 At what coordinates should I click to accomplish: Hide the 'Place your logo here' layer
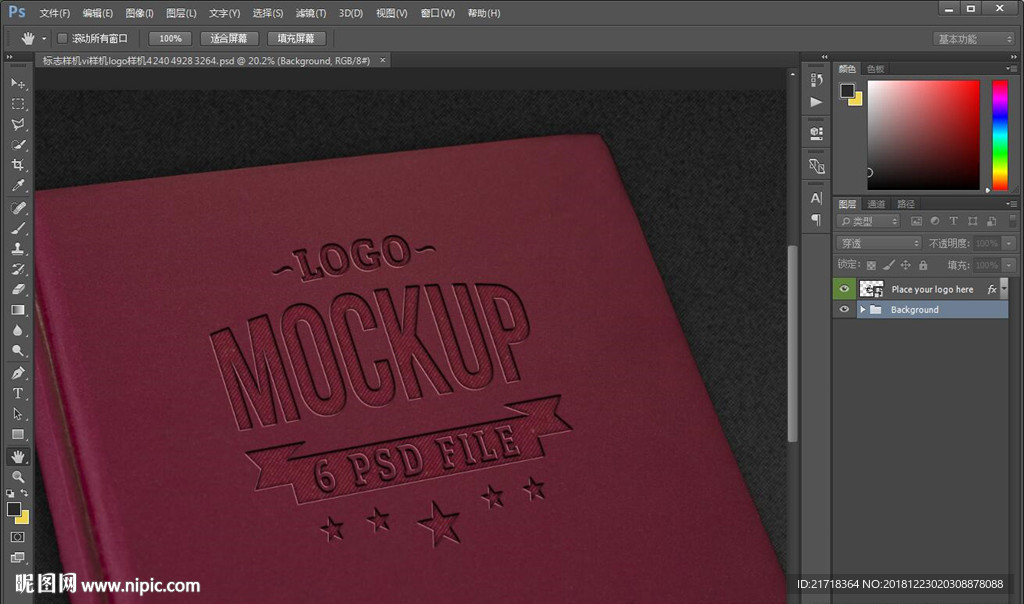tap(845, 289)
